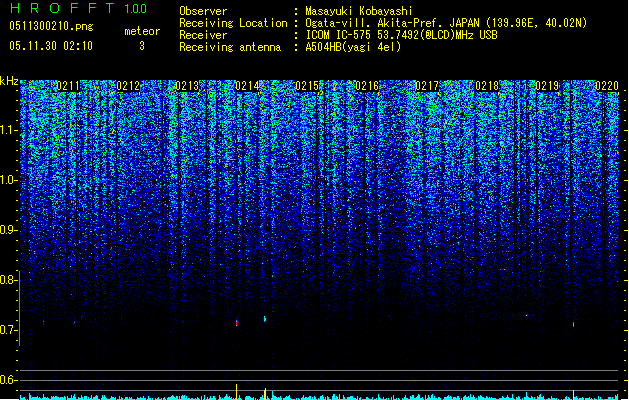Click the 0212 time marker
The image size is (629, 400).
(x=128, y=86)
